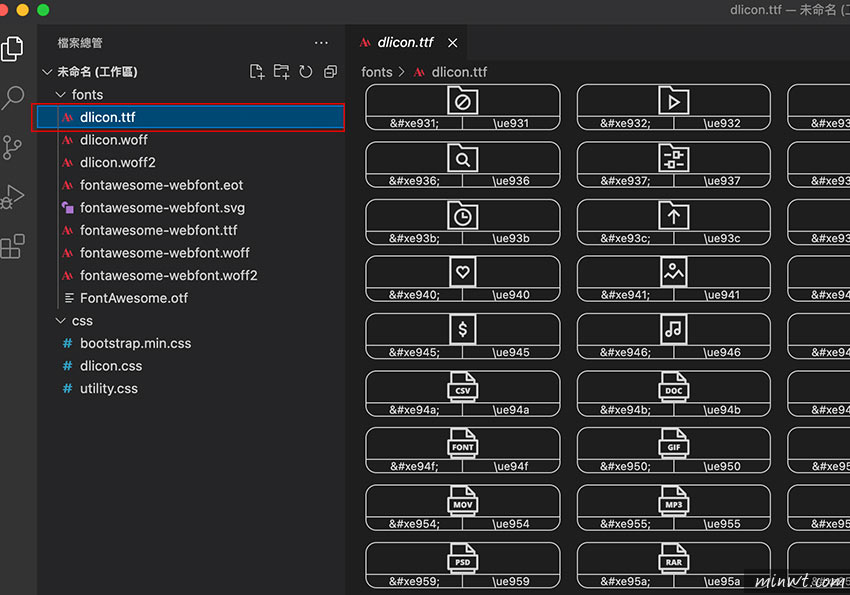Screen dimensions: 850x595
Task: Open fontawesome-webfont.woff2 file
Action: click(x=169, y=275)
